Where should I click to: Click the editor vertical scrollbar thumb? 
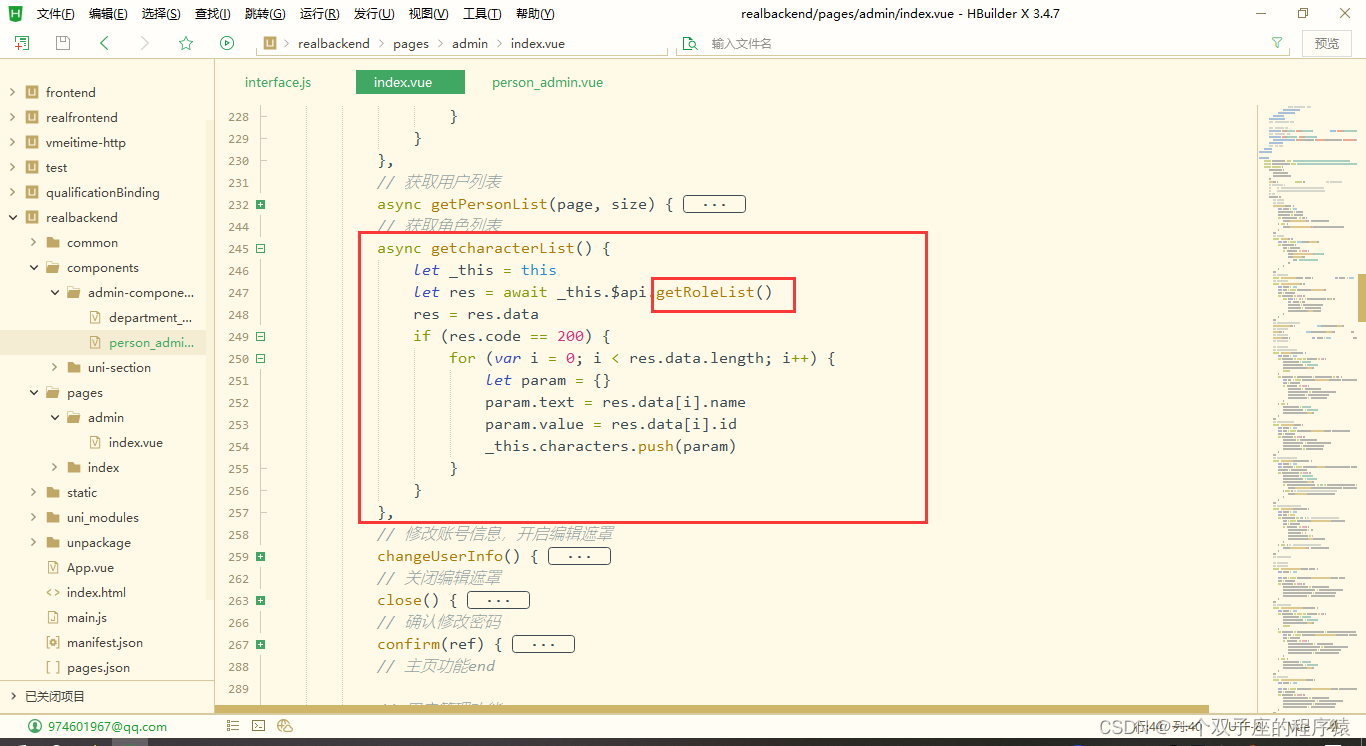pyautogui.click(x=1361, y=297)
